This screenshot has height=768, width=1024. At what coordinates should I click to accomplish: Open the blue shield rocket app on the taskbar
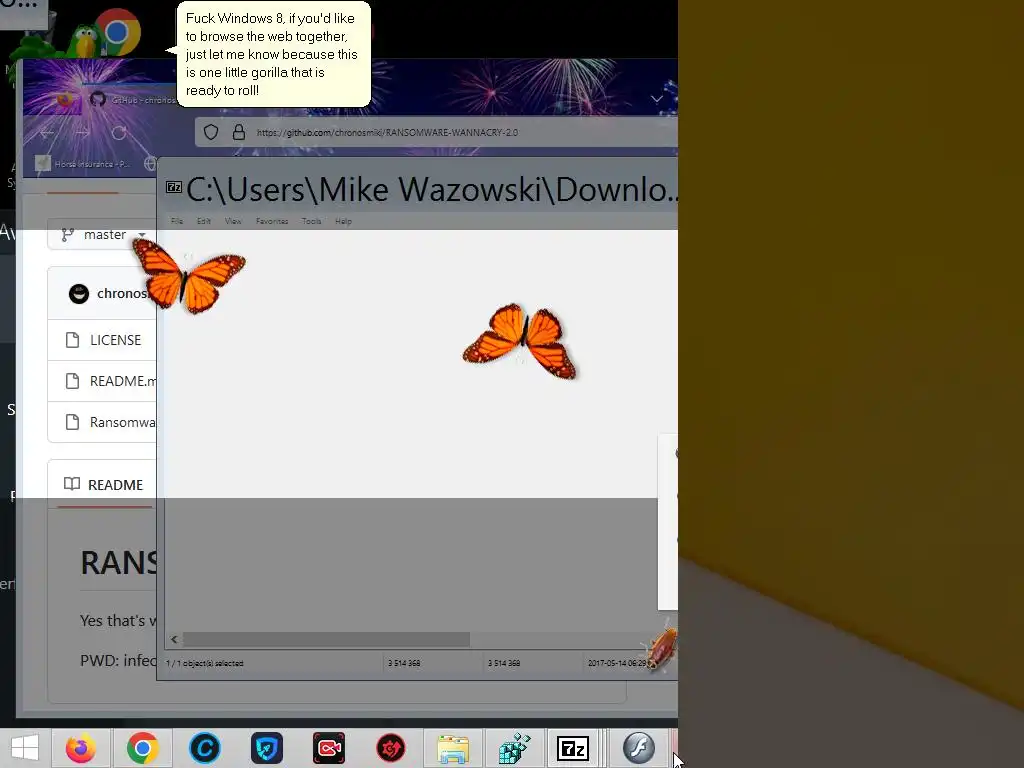[x=266, y=748]
